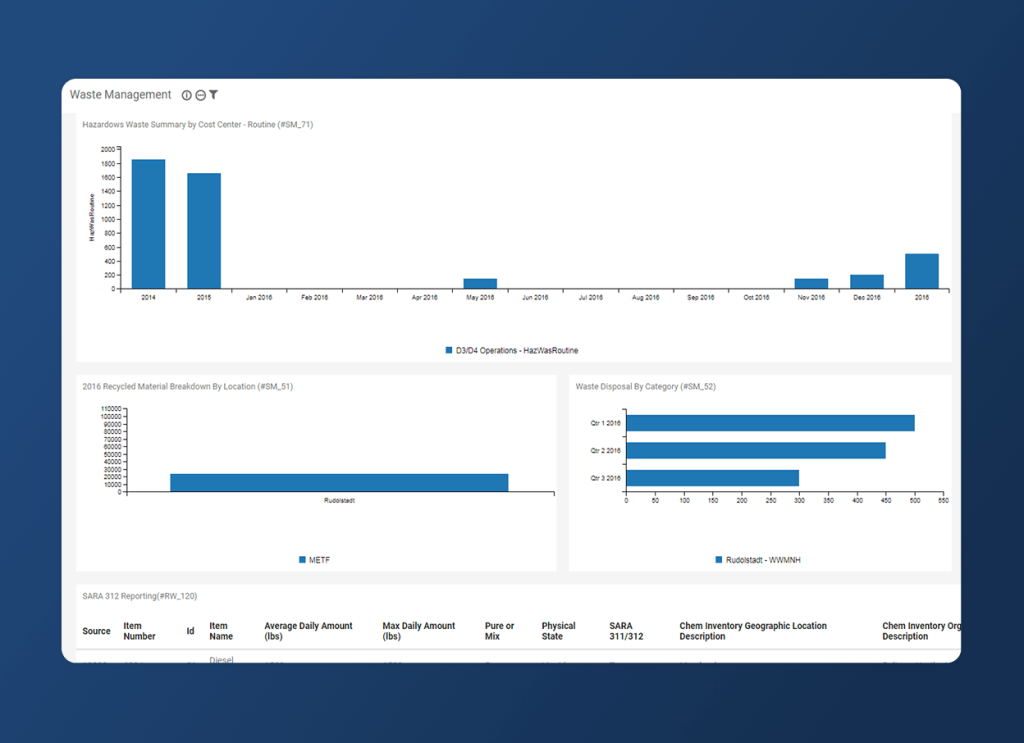Open the filter icon next to Waste Management
This screenshot has height=743, width=1024.
tap(216, 94)
